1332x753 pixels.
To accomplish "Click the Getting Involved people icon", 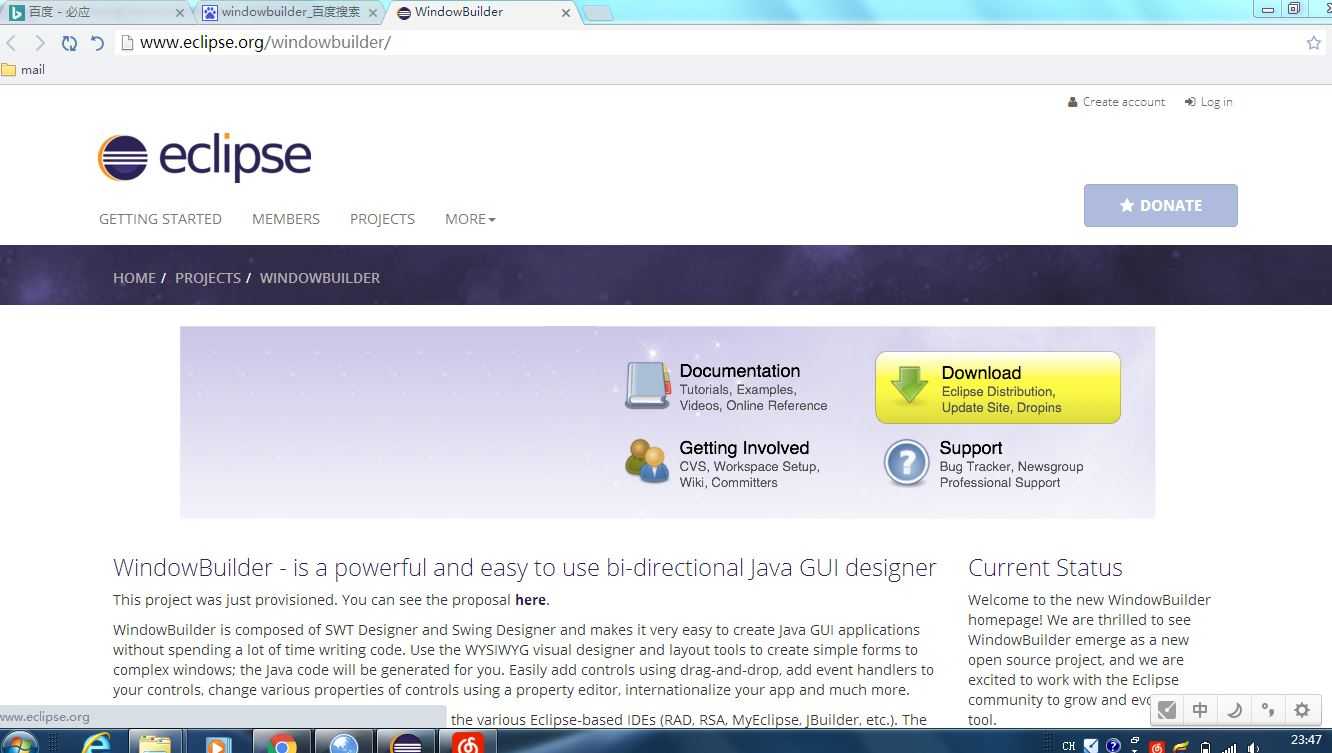I will 647,461.
